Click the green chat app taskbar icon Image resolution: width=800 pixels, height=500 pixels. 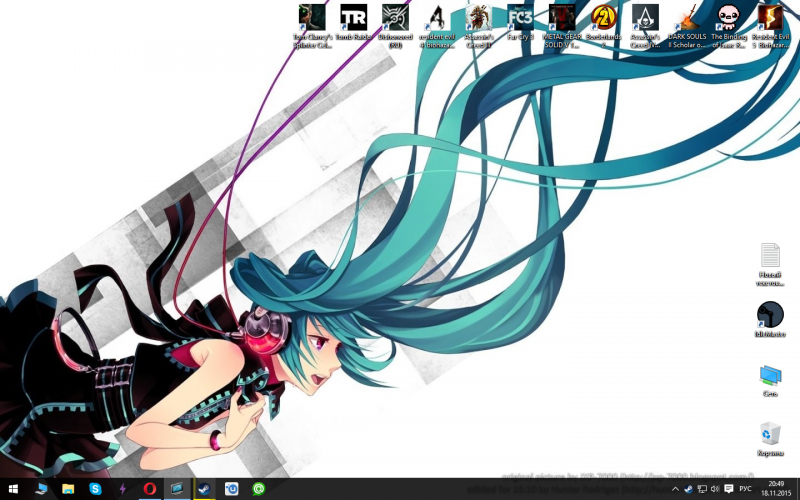click(x=259, y=489)
